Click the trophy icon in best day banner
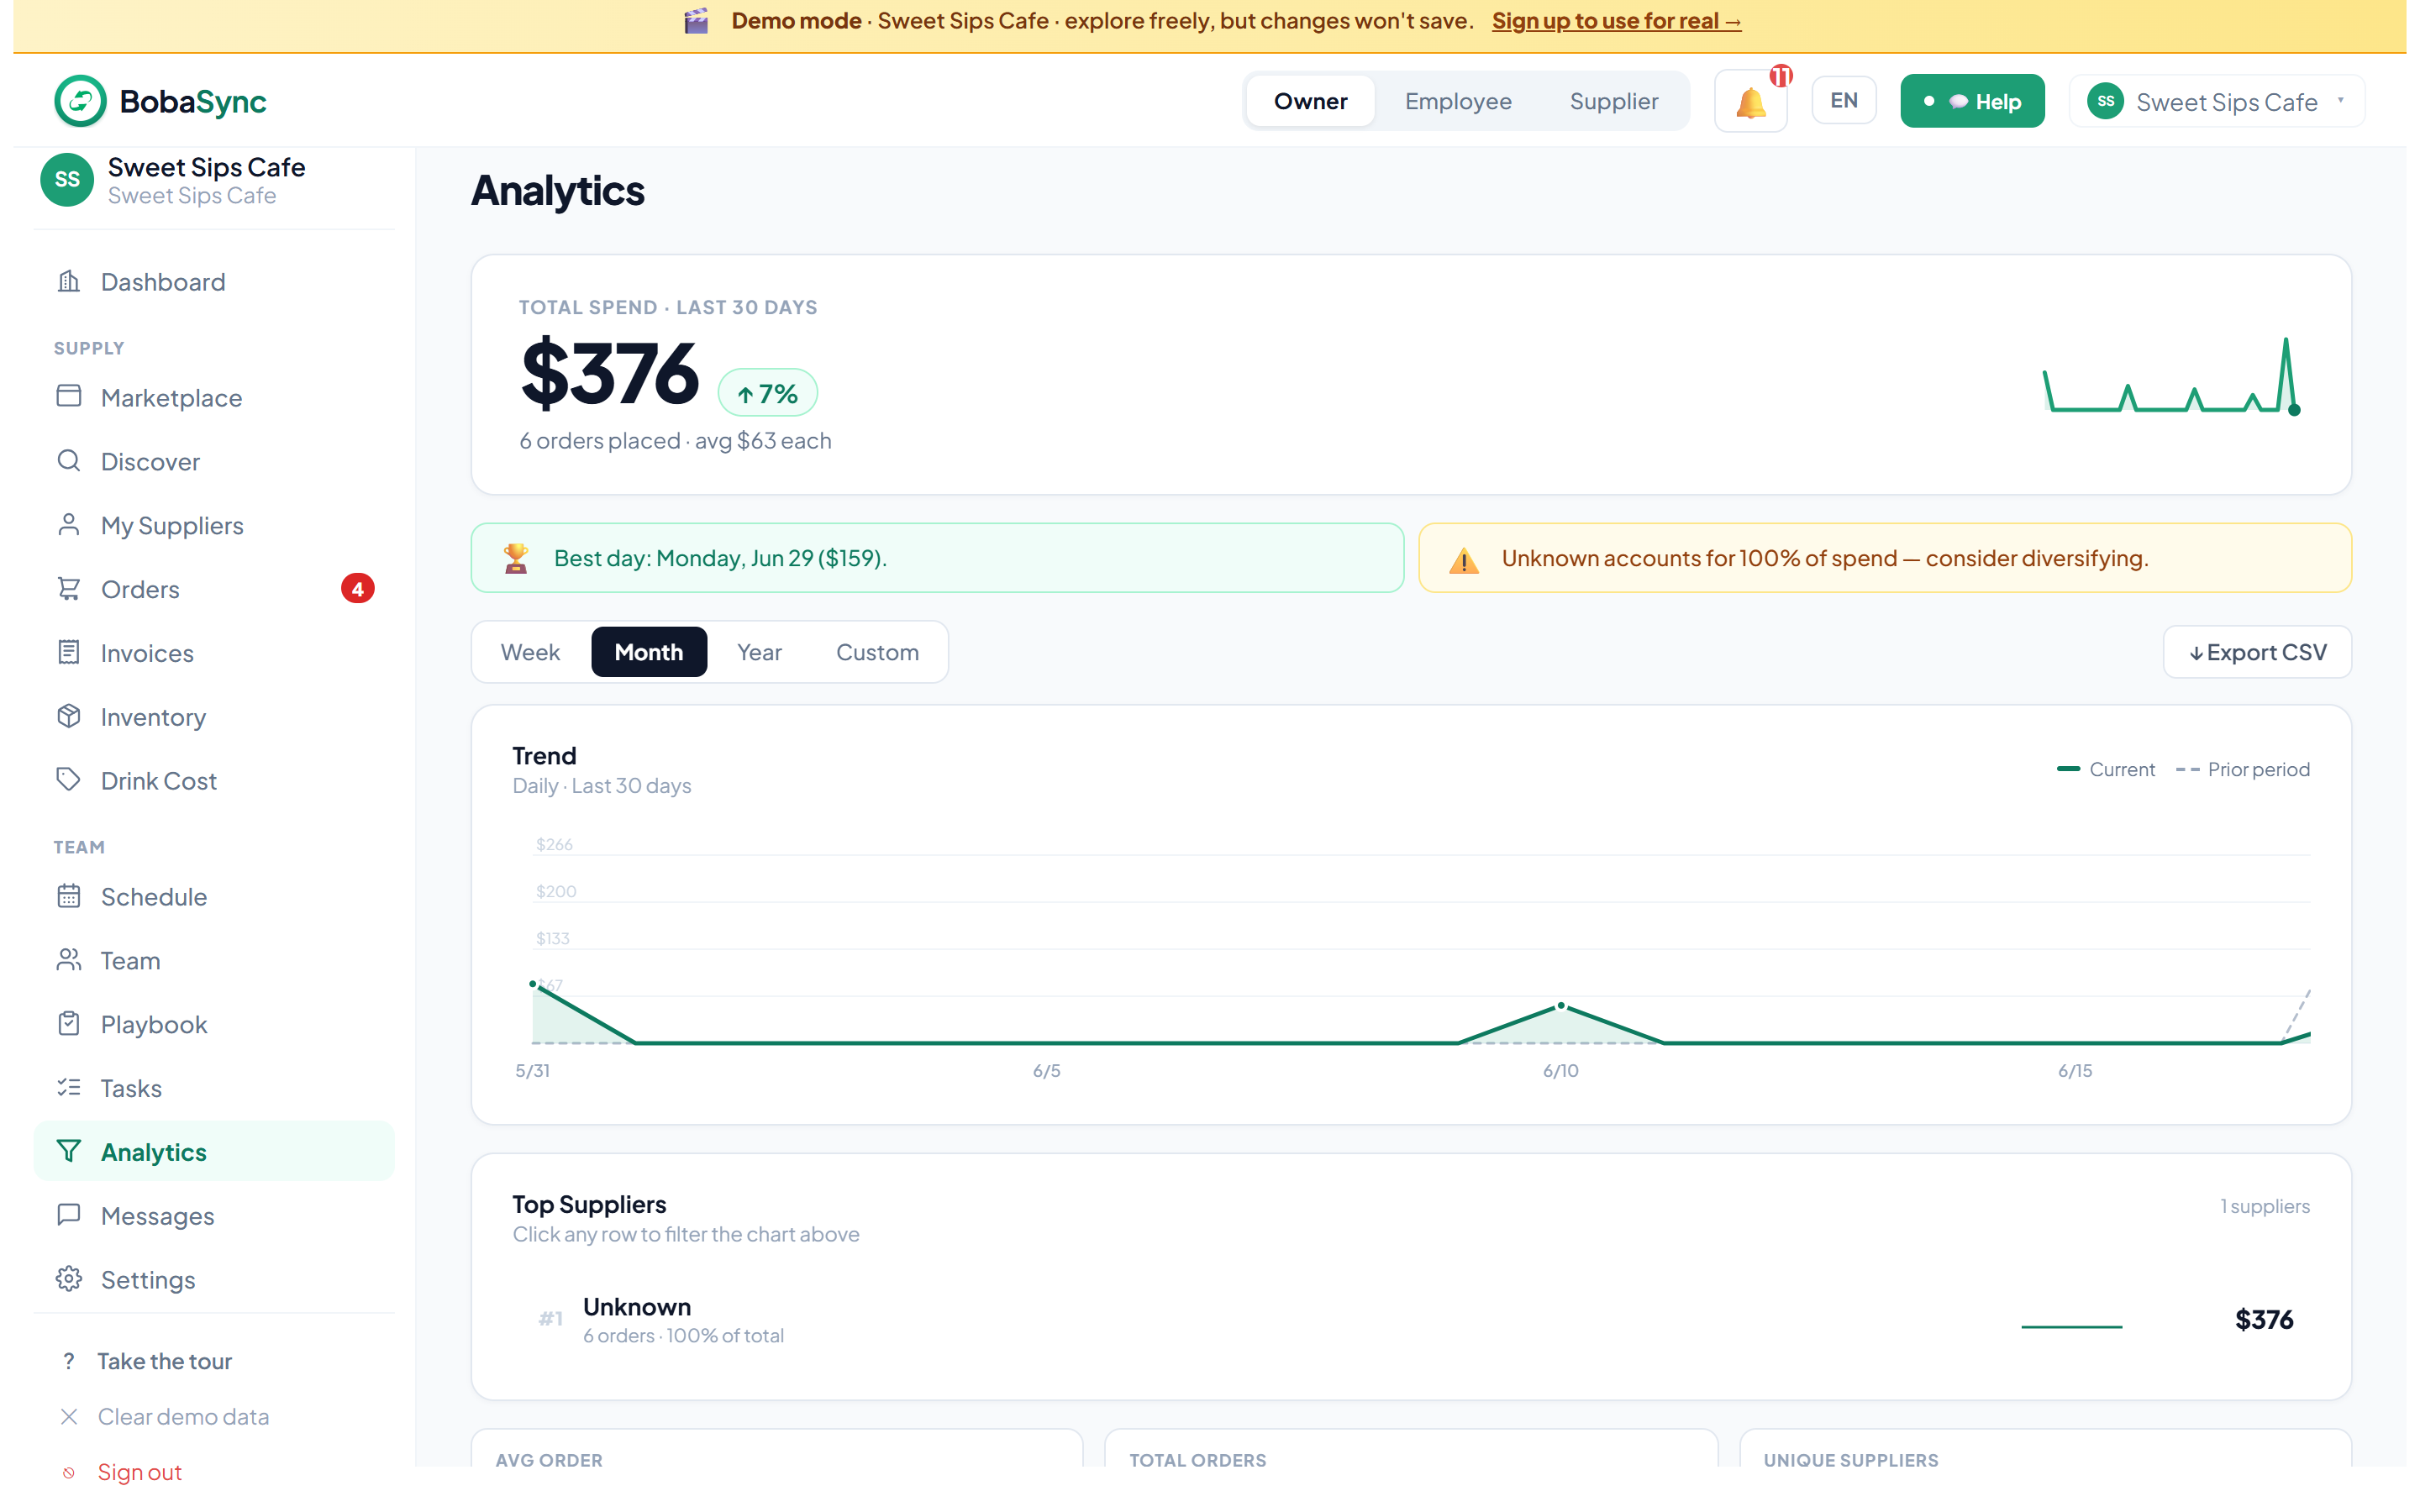Viewport: 2420px width, 1512px height. pos(516,558)
